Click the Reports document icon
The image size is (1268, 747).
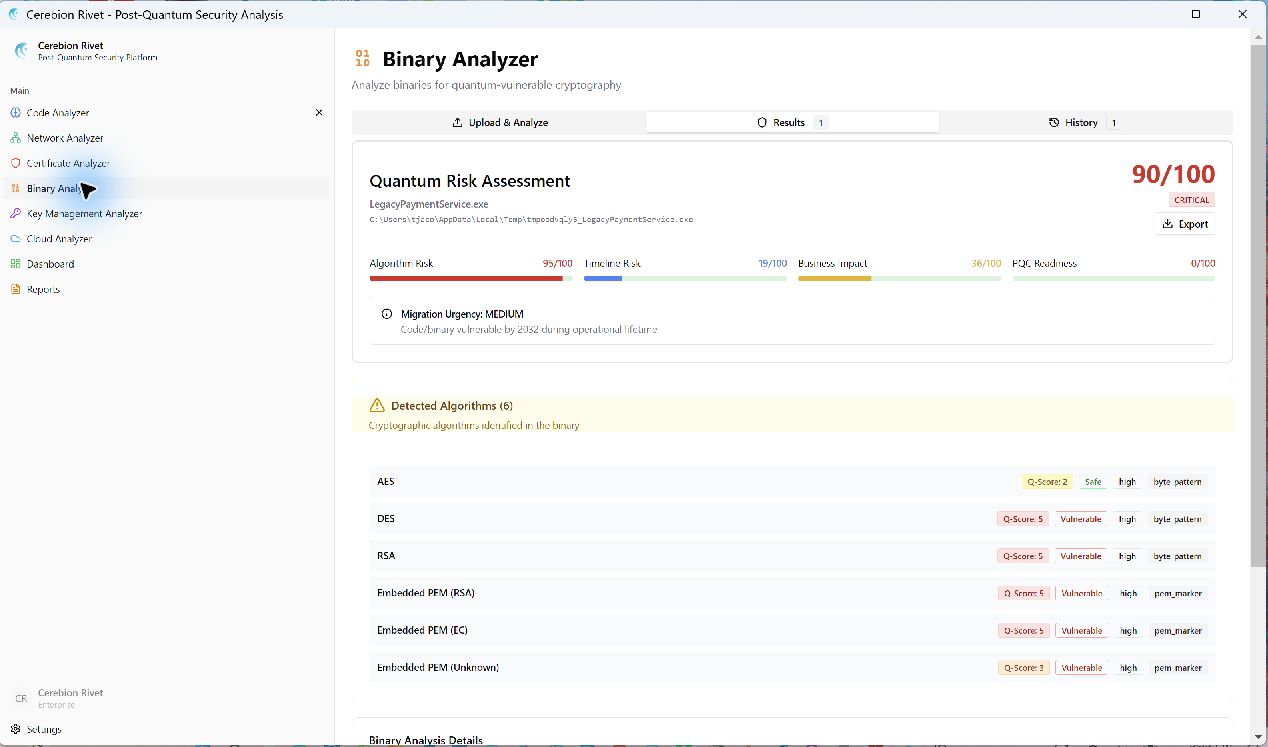point(15,289)
